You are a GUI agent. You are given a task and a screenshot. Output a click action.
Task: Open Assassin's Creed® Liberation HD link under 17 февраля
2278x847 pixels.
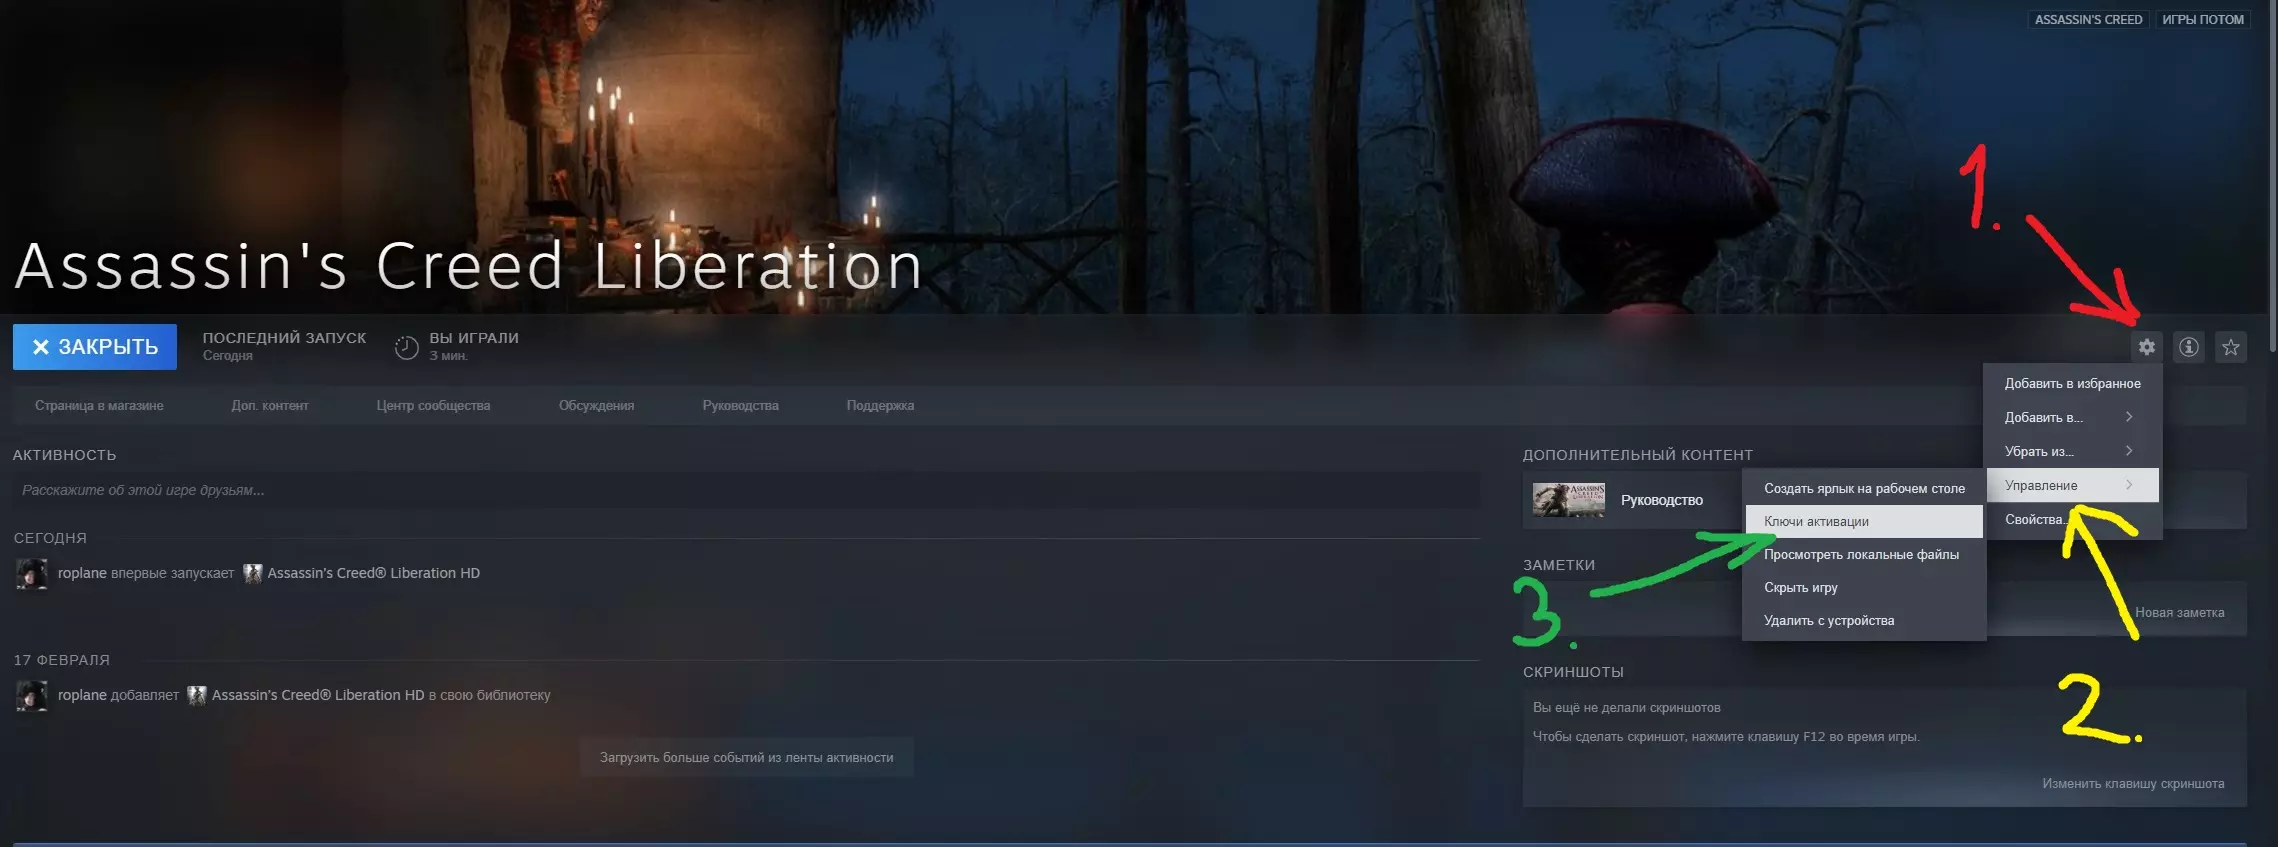318,696
